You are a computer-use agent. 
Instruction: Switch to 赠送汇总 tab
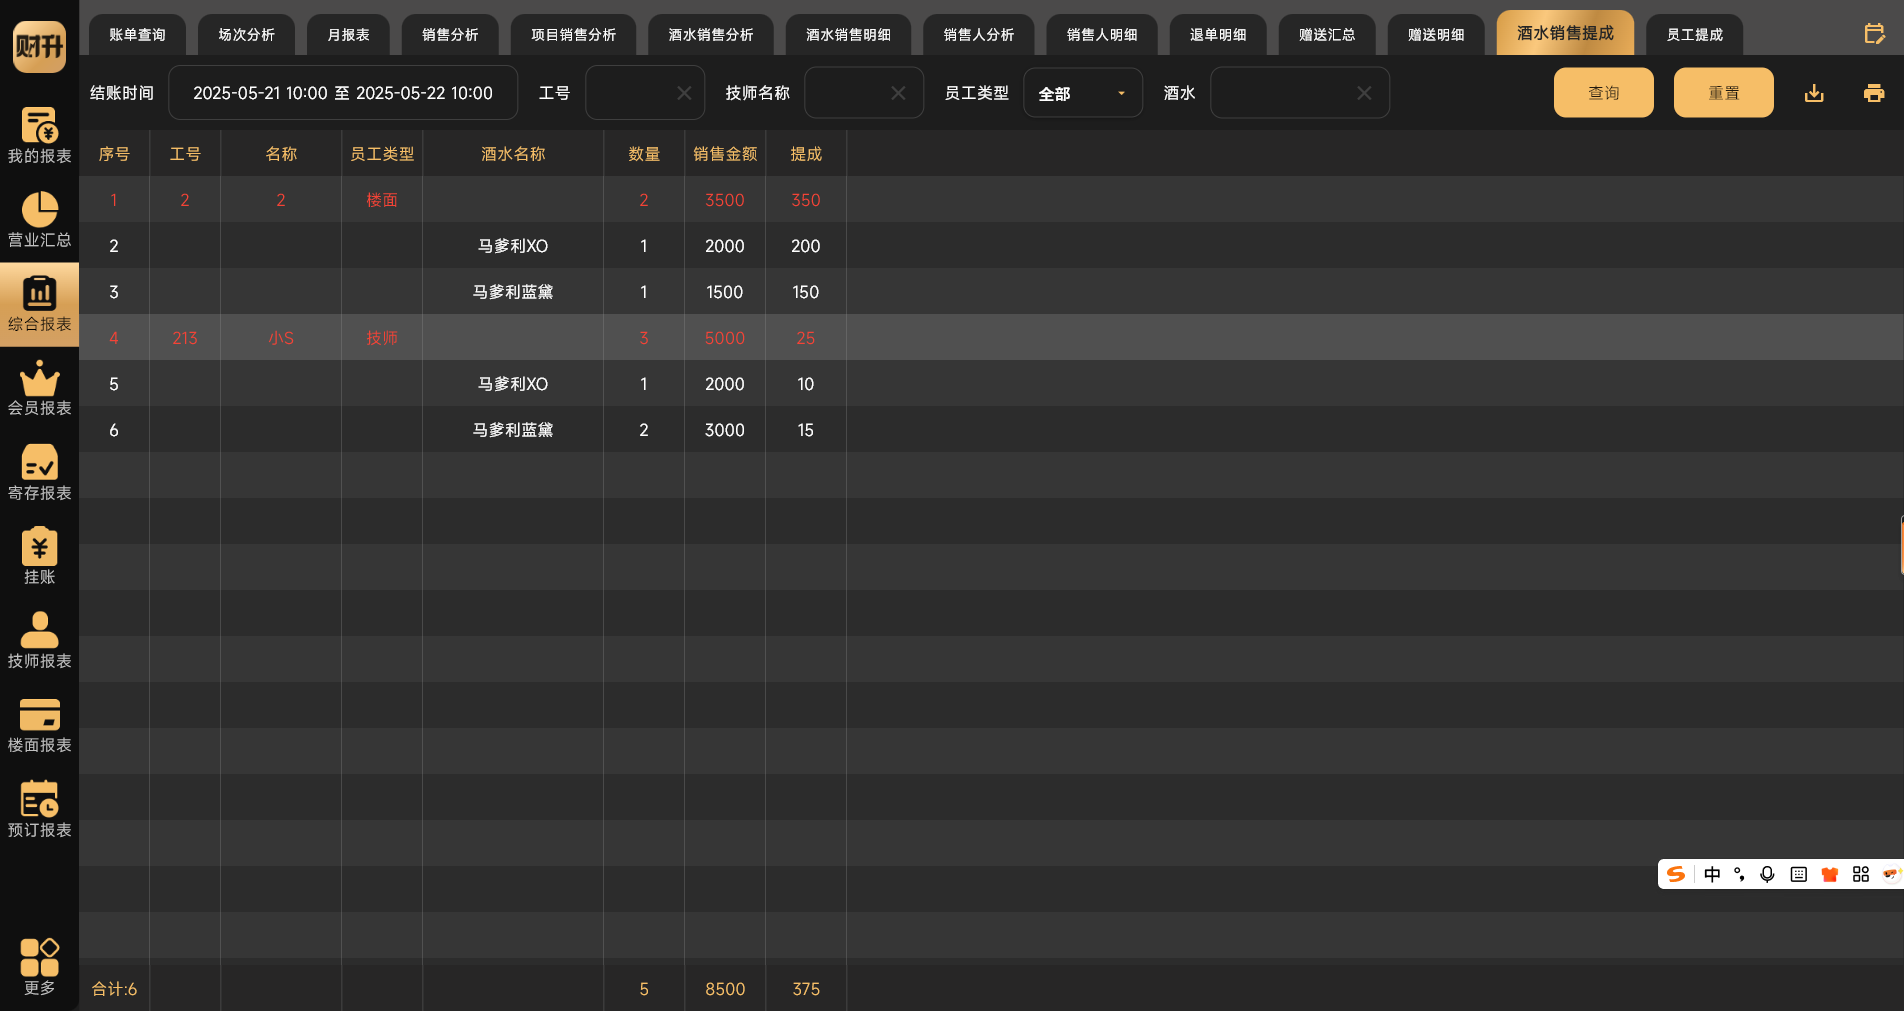(1327, 35)
